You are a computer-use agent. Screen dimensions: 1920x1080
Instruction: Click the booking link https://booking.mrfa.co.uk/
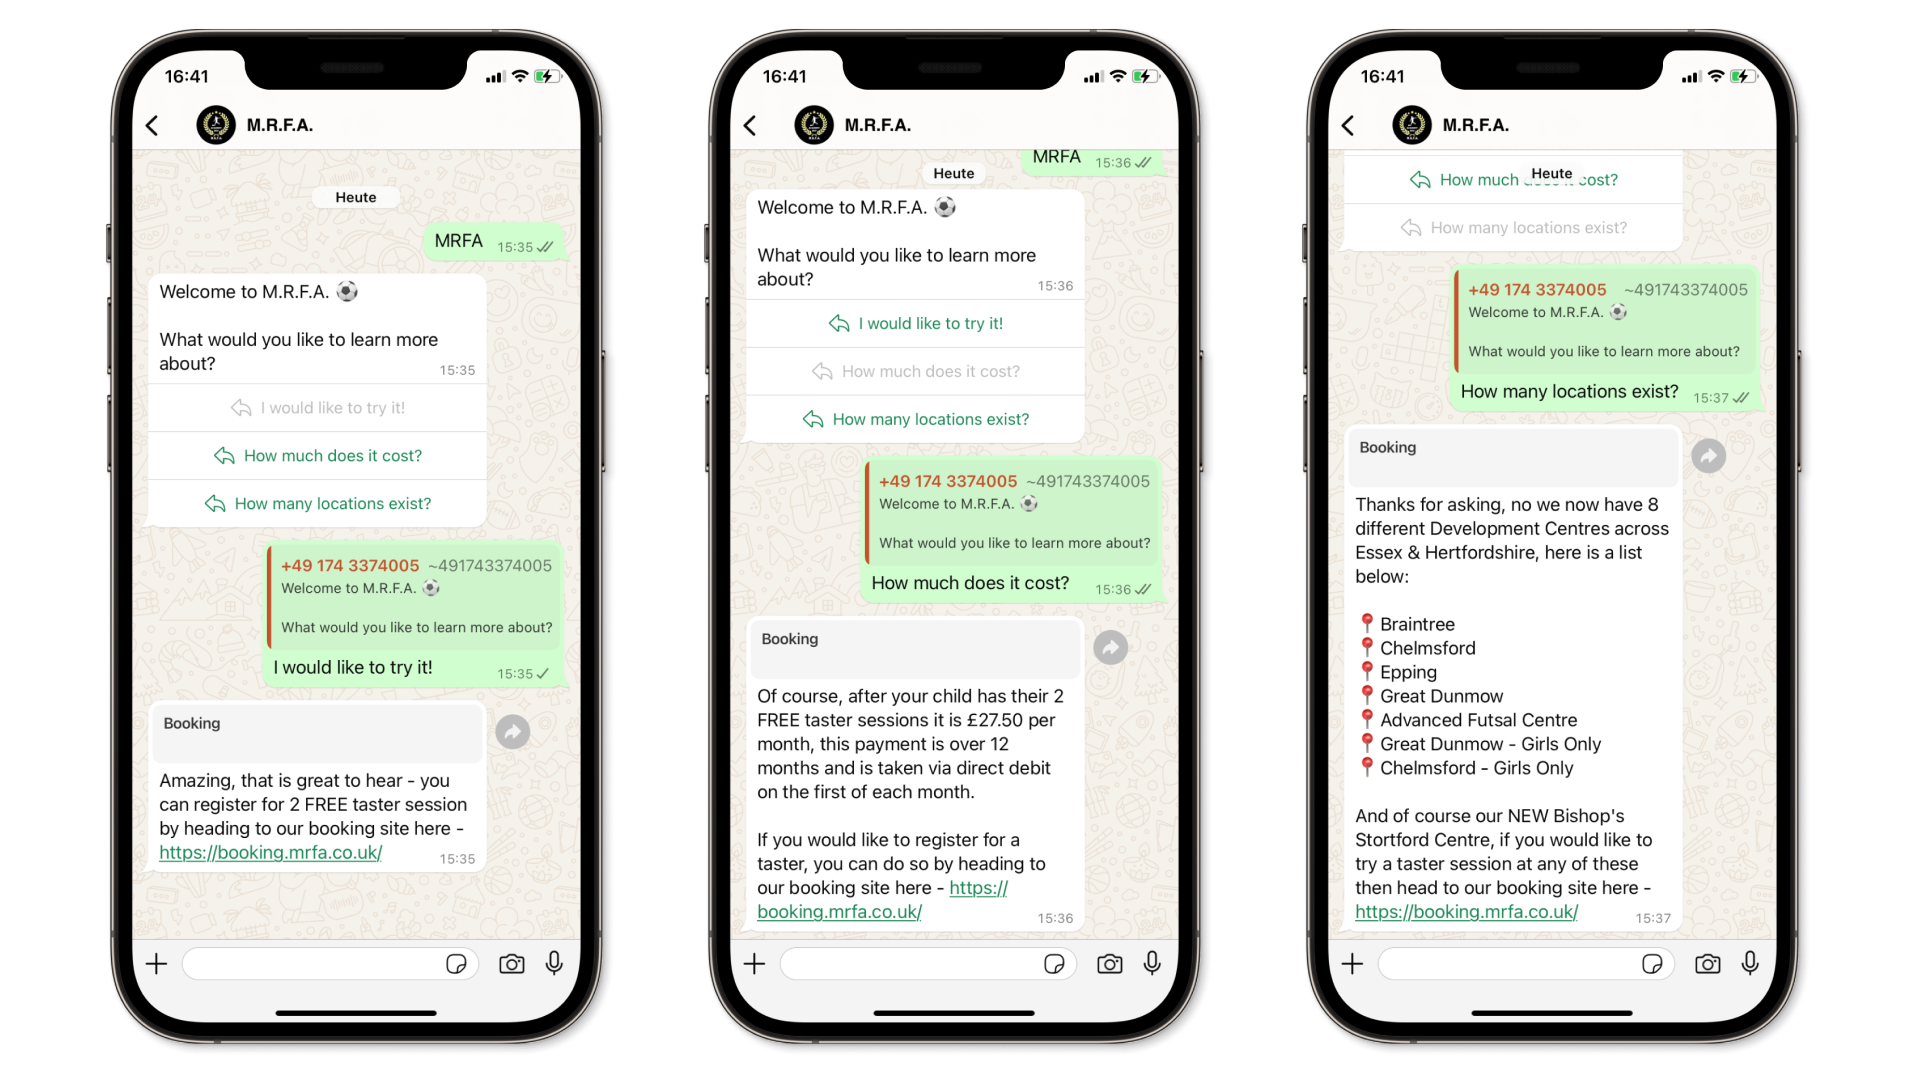point(270,852)
